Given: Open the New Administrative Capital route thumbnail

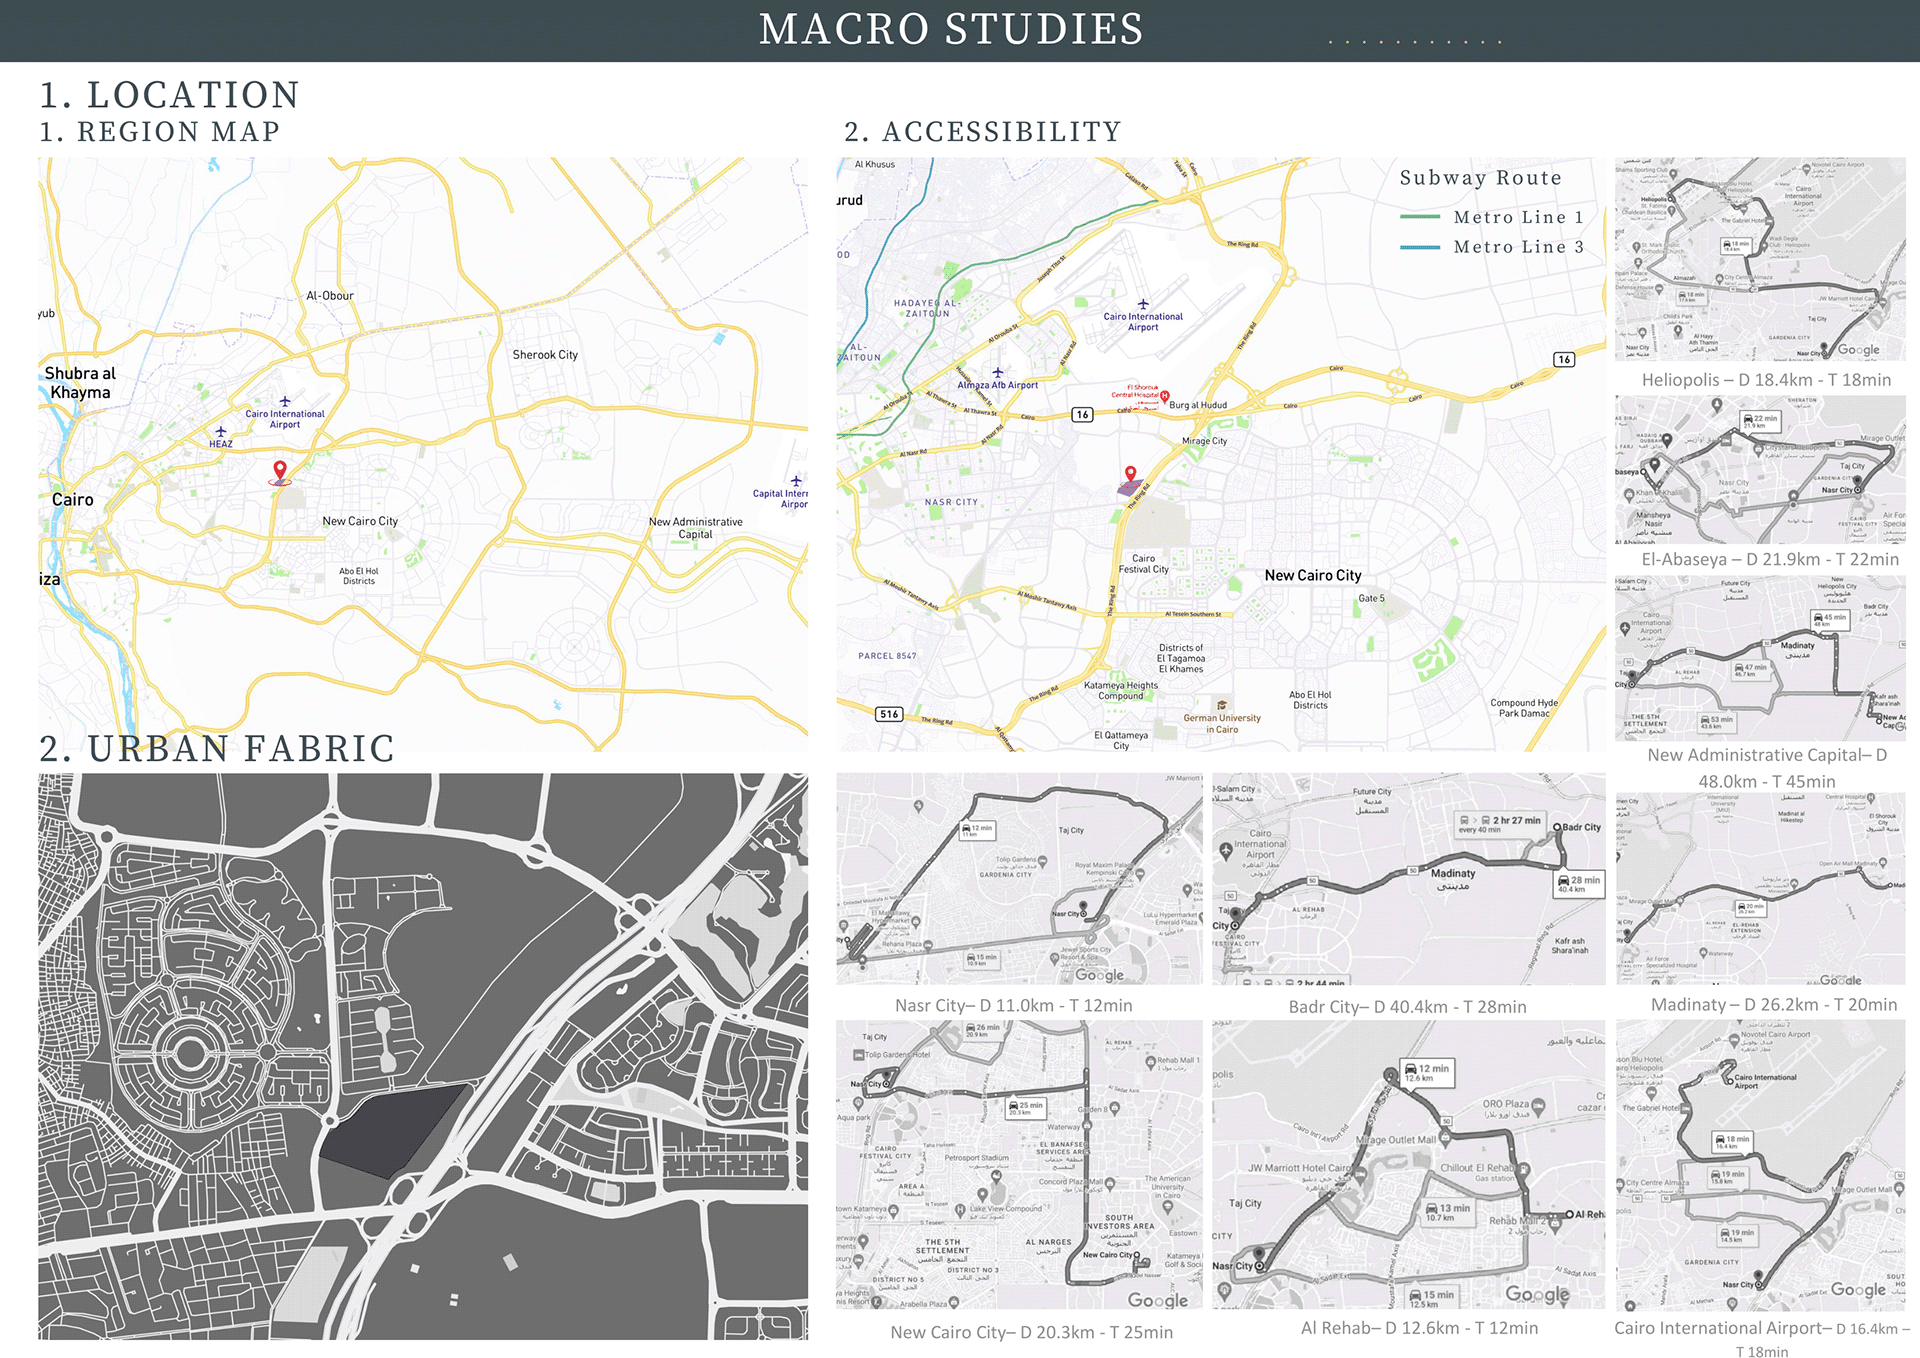Looking at the screenshot, I should tap(1760, 658).
